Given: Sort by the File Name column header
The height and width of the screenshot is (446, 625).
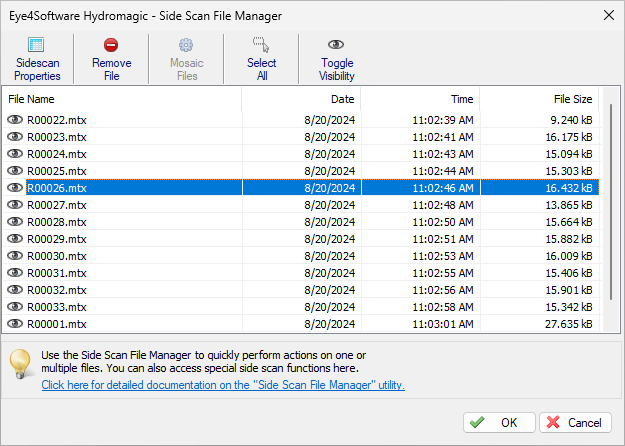Looking at the screenshot, I should [122, 99].
